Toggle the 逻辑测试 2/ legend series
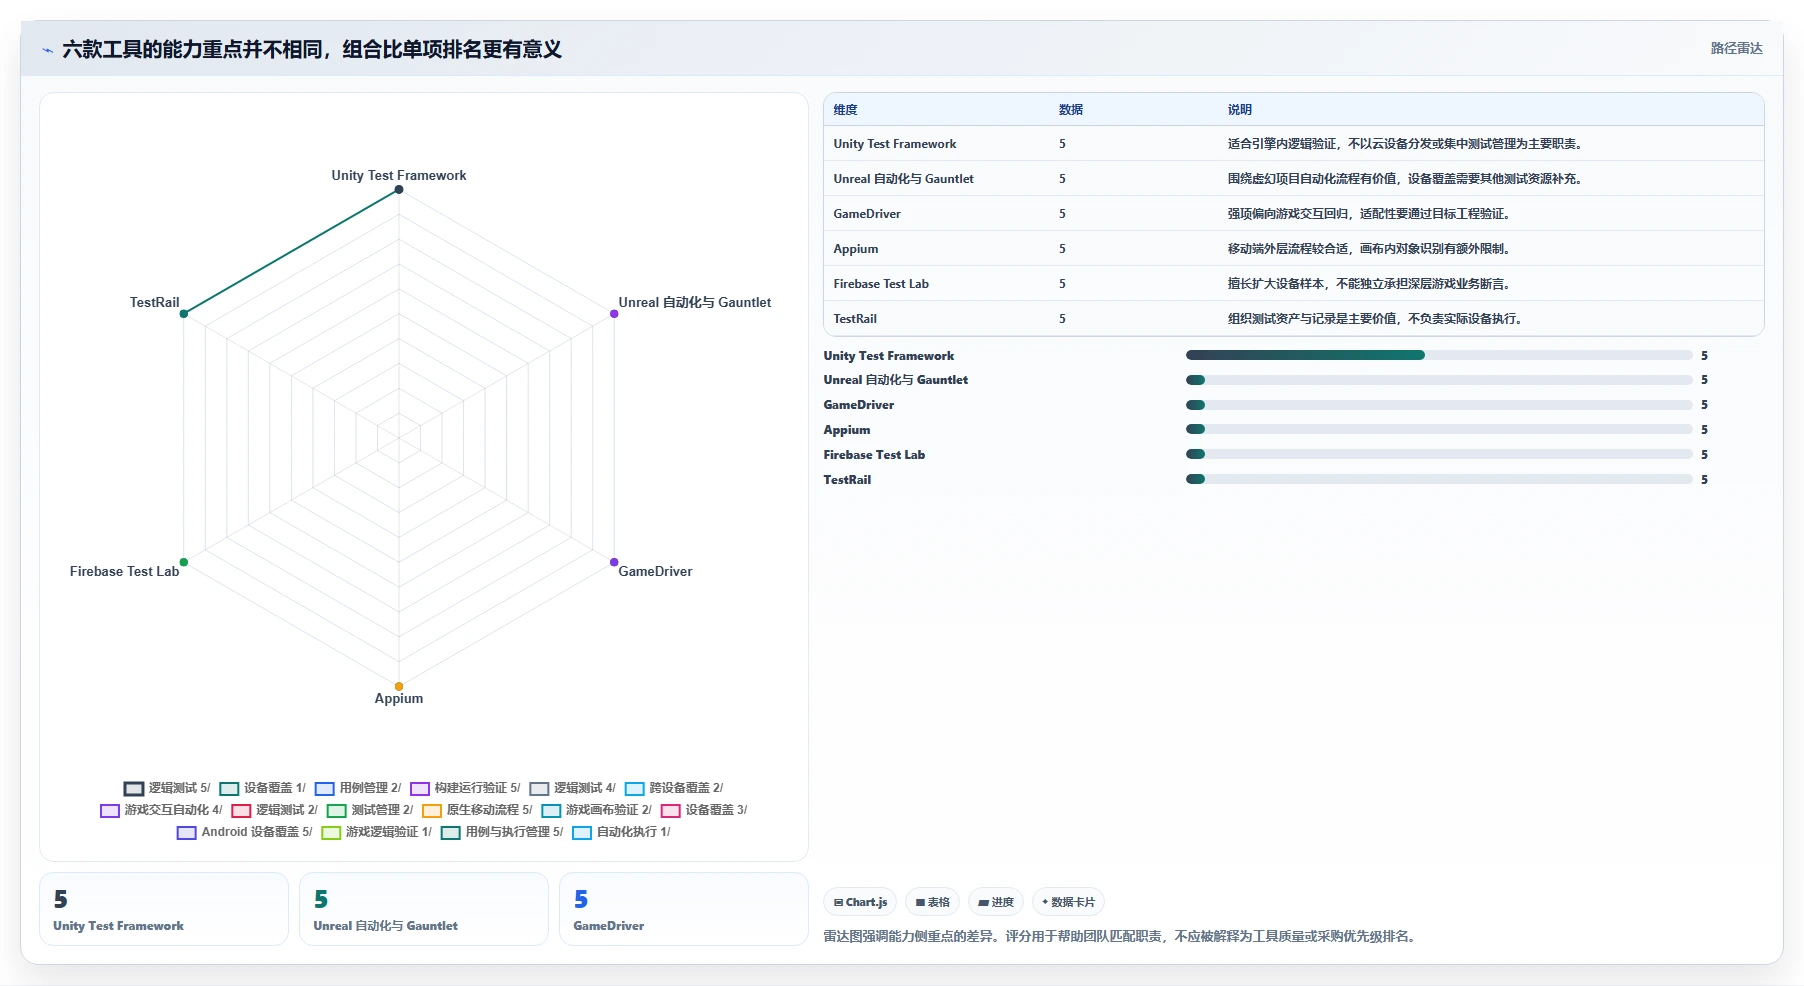1804x986 pixels. pos(274,810)
